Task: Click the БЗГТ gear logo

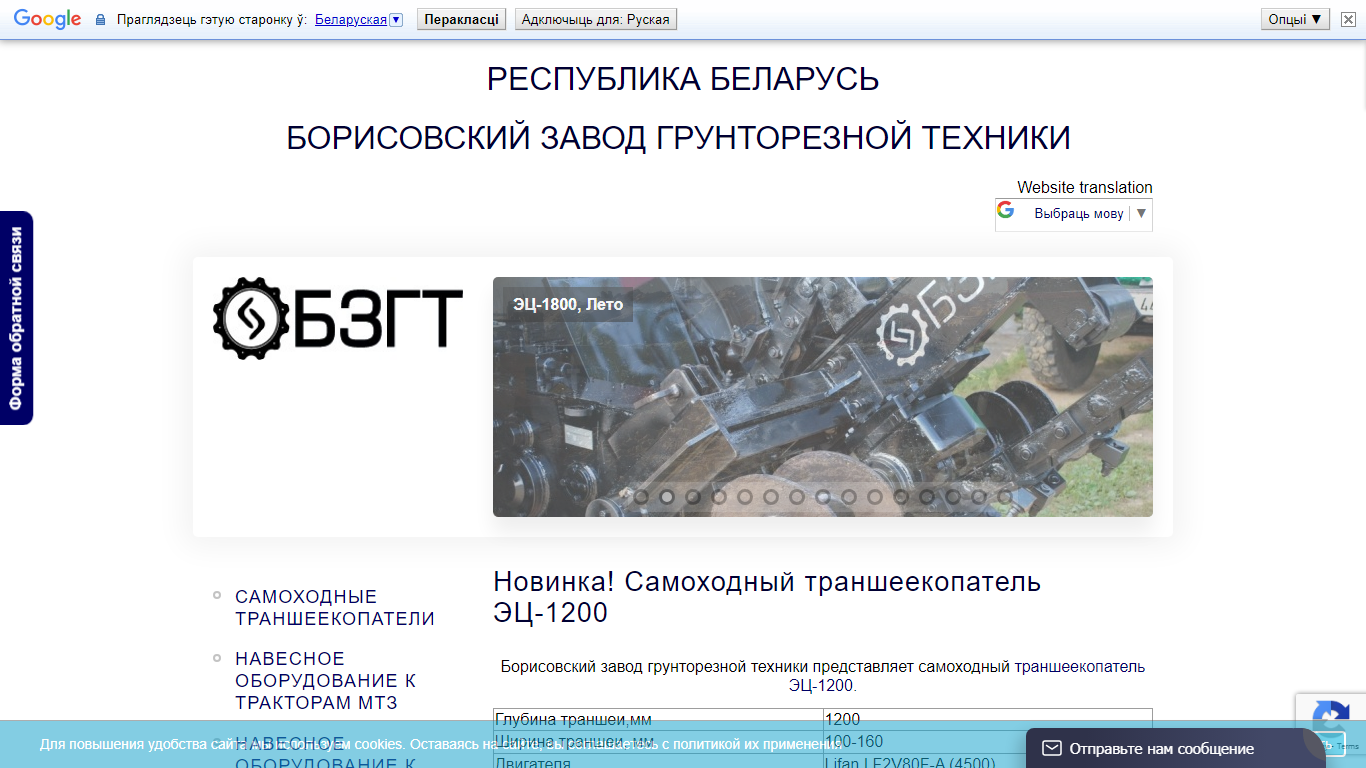Action: click(x=338, y=318)
